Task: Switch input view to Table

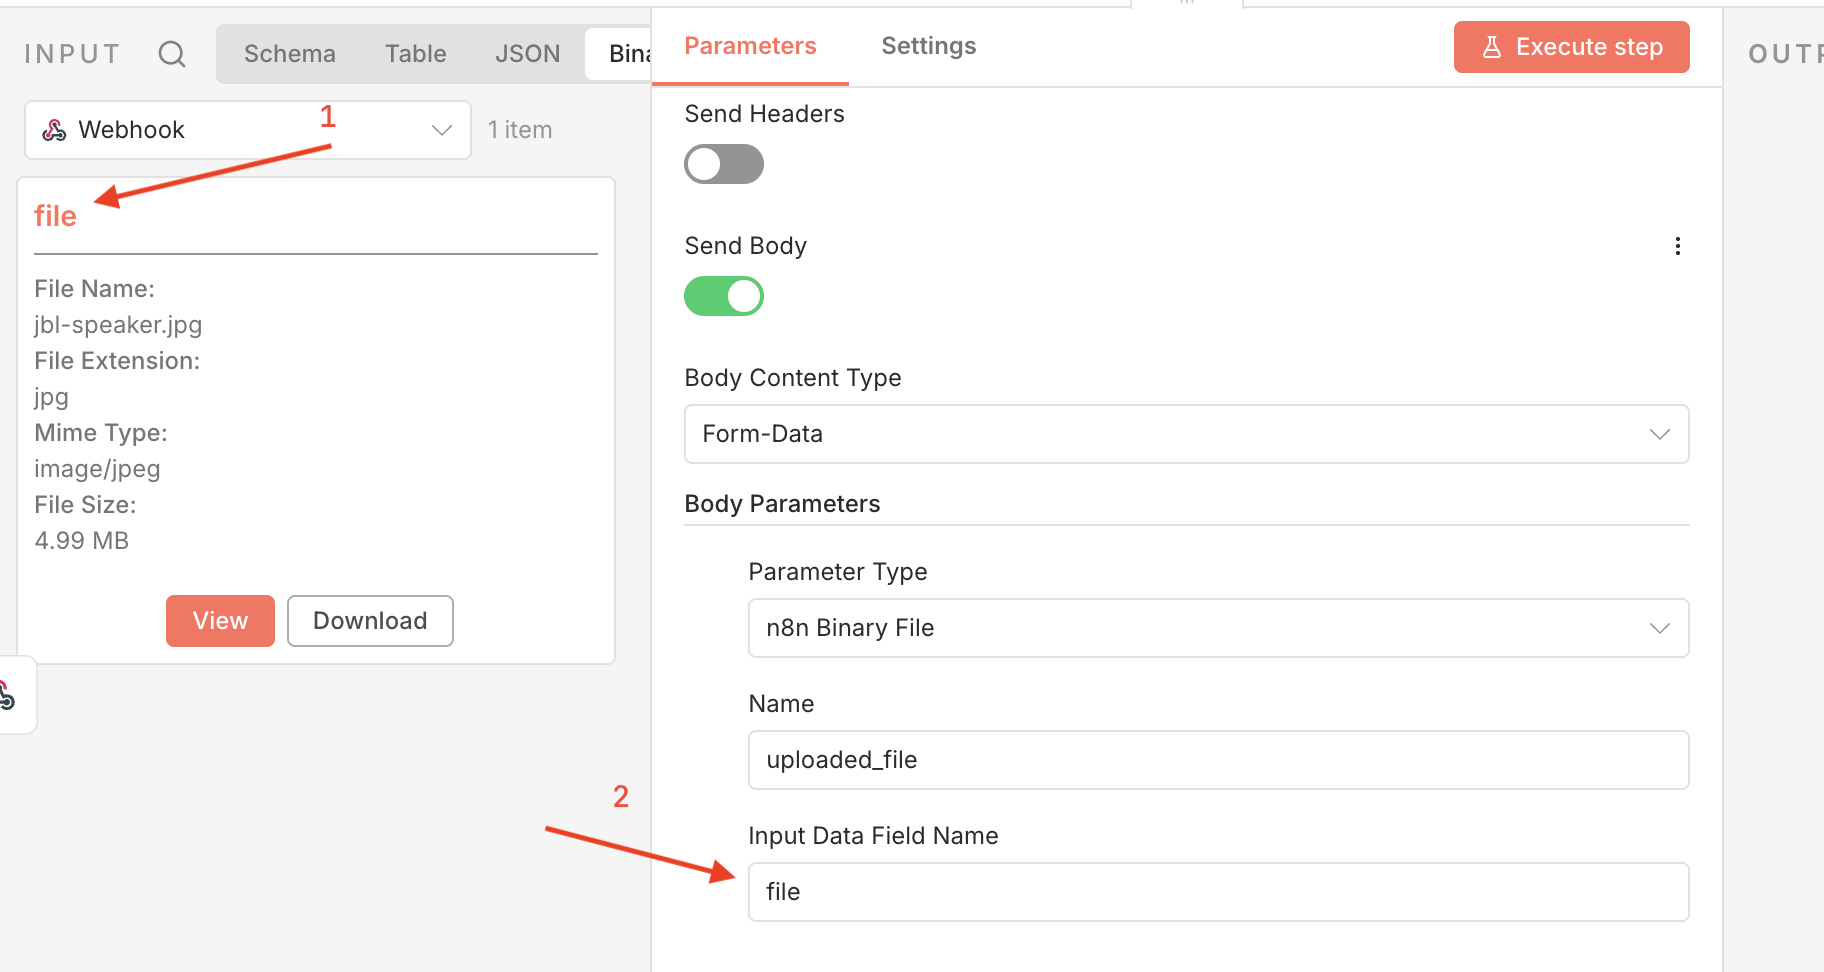Action: 415,54
